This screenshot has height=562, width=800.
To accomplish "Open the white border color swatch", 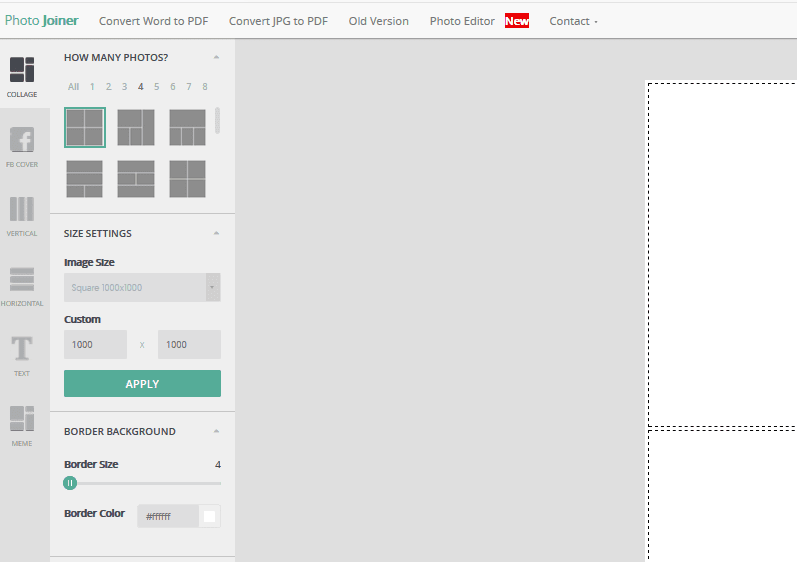I will point(210,517).
